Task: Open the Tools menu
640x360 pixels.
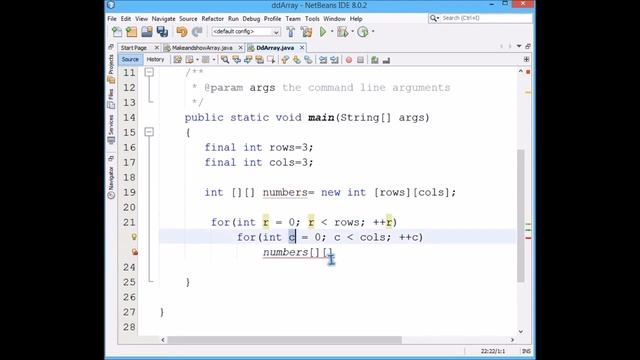Action: (312, 19)
